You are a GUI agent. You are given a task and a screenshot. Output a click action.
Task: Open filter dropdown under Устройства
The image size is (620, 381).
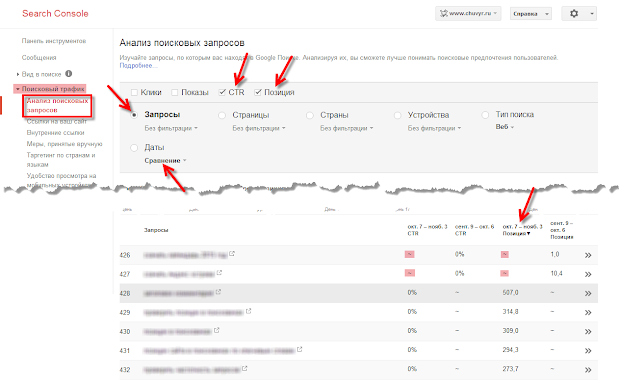434,128
